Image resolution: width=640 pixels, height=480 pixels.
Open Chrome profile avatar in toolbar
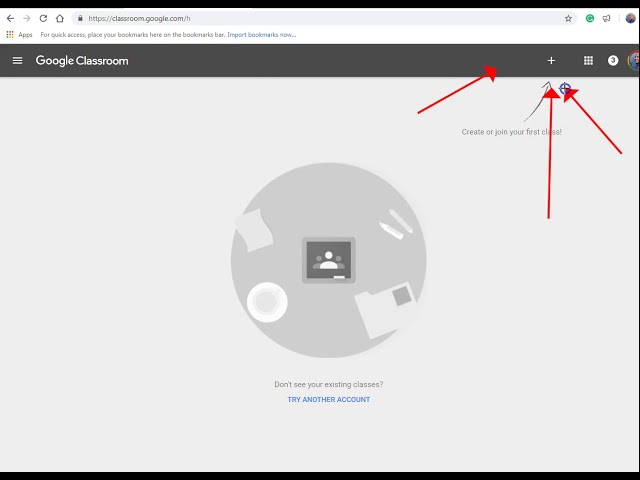pos(631,18)
